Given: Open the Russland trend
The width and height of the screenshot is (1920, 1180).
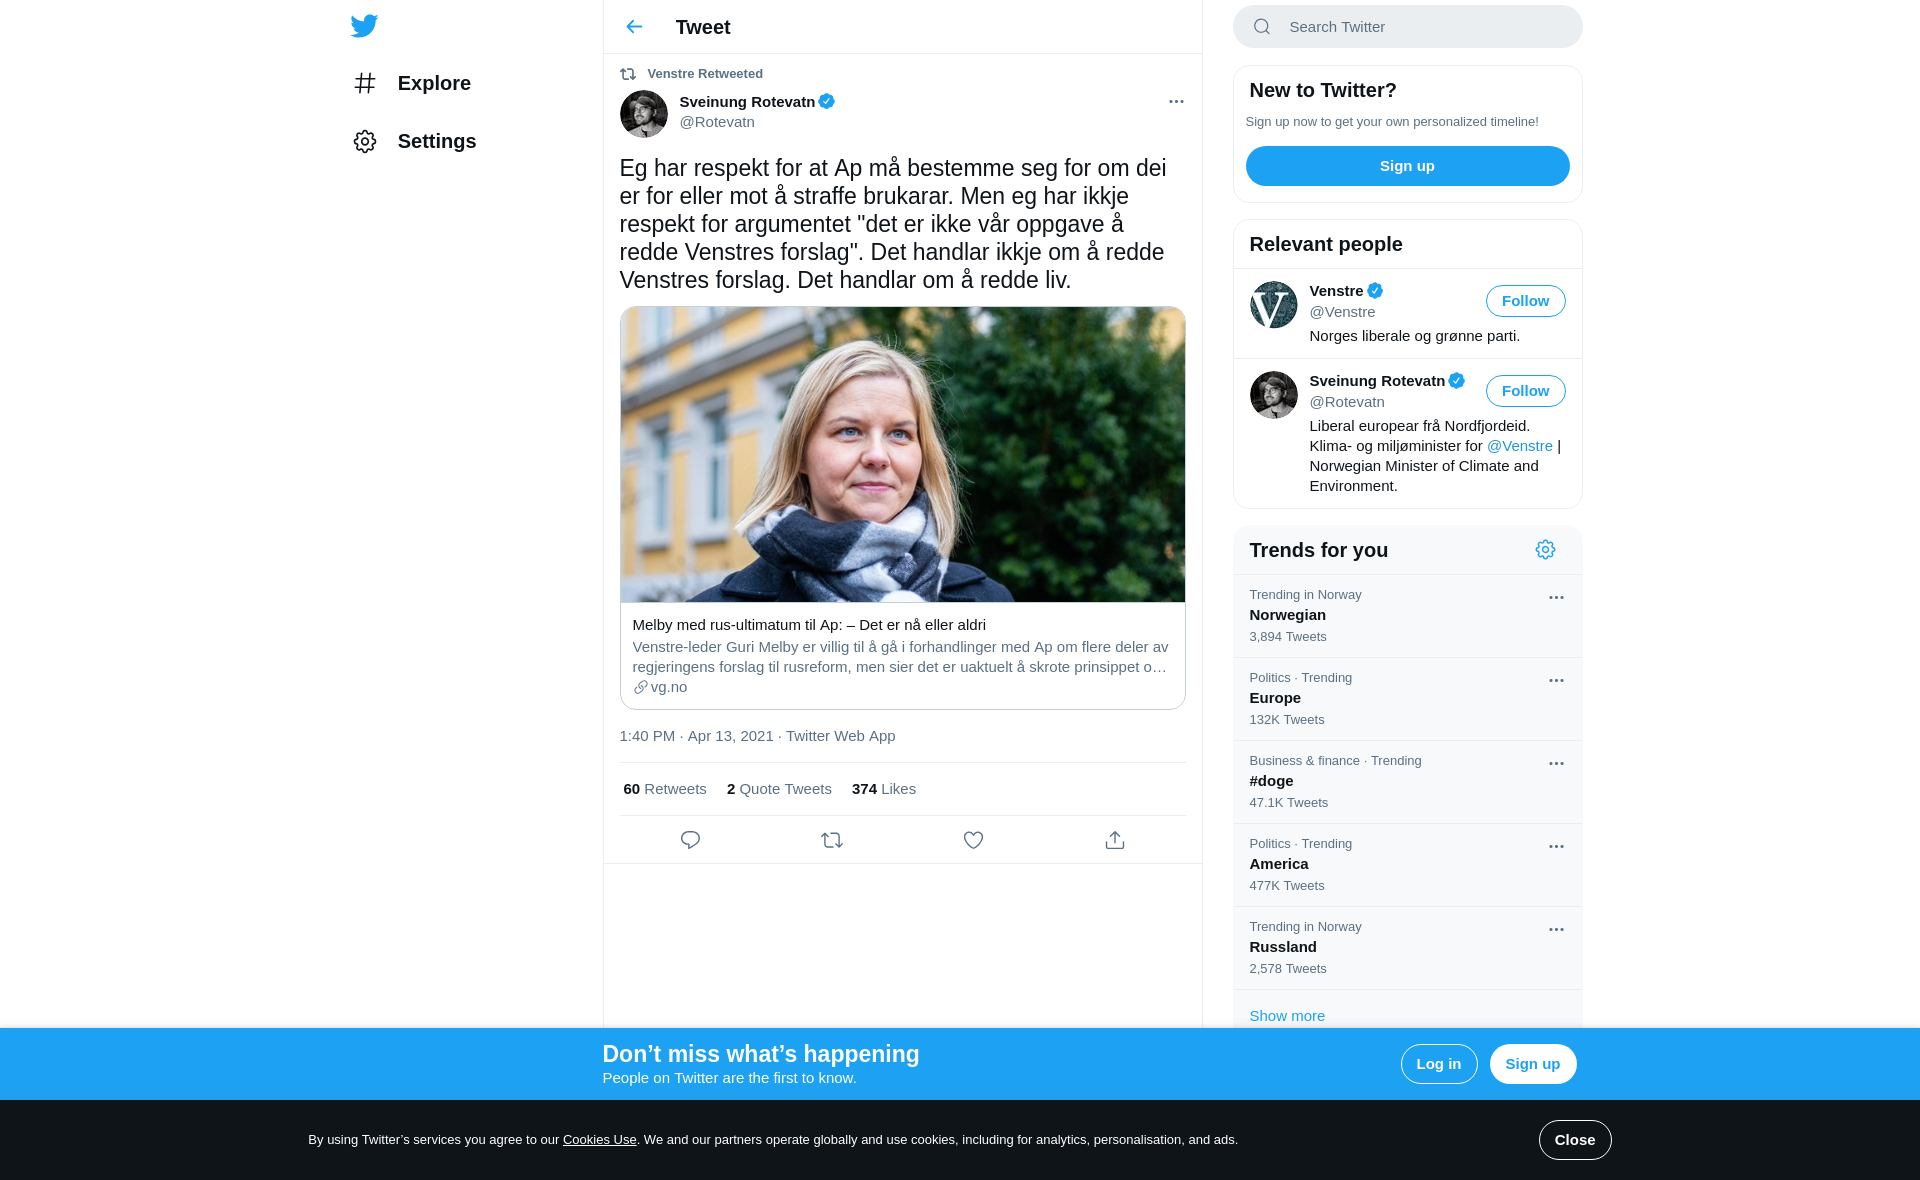Looking at the screenshot, I should click(x=1407, y=948).
